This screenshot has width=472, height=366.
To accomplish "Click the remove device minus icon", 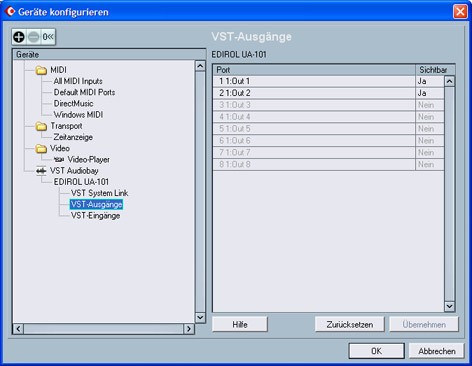I will click(33, 37).
